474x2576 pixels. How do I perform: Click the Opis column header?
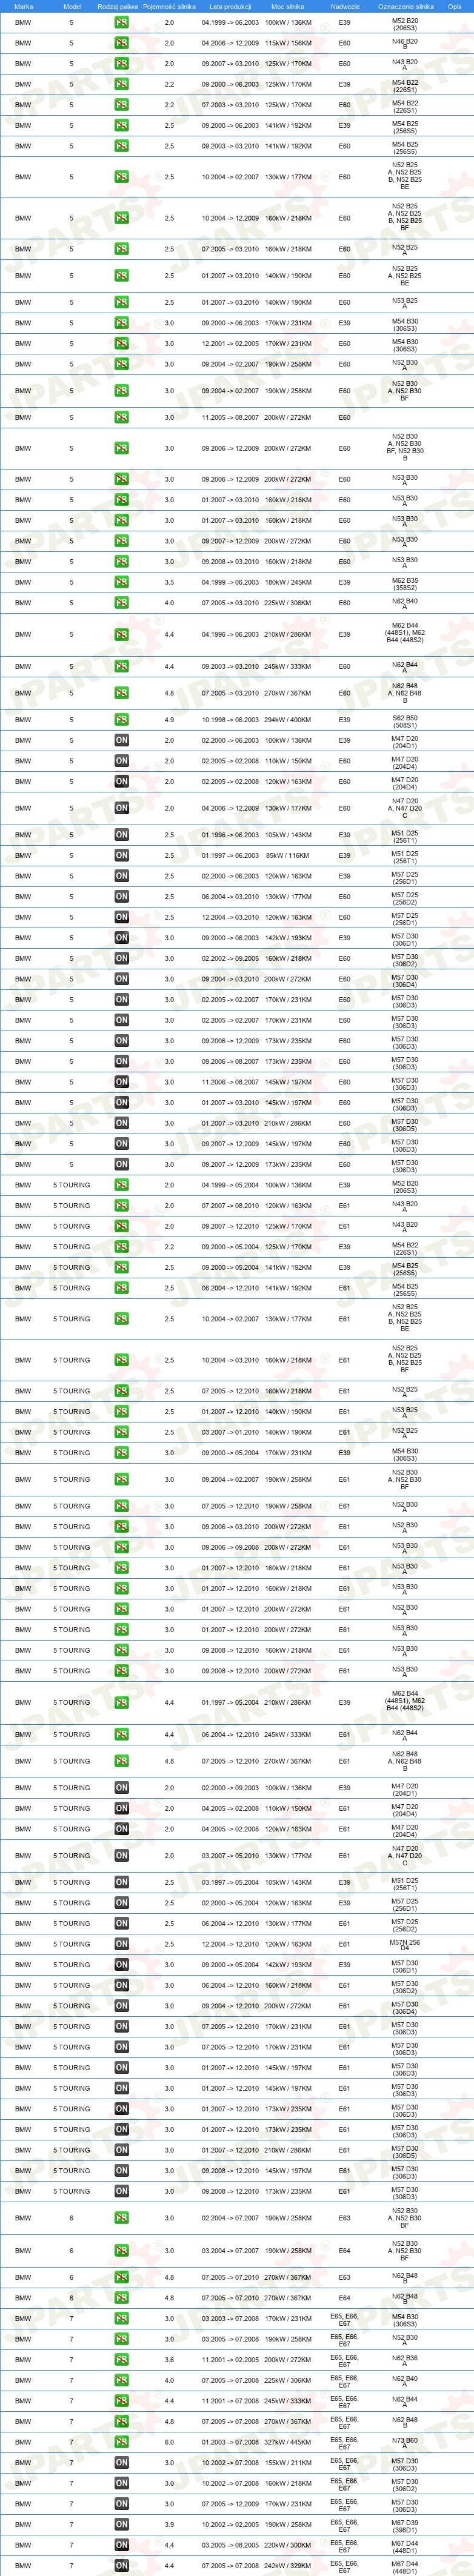tap(455, 6)
